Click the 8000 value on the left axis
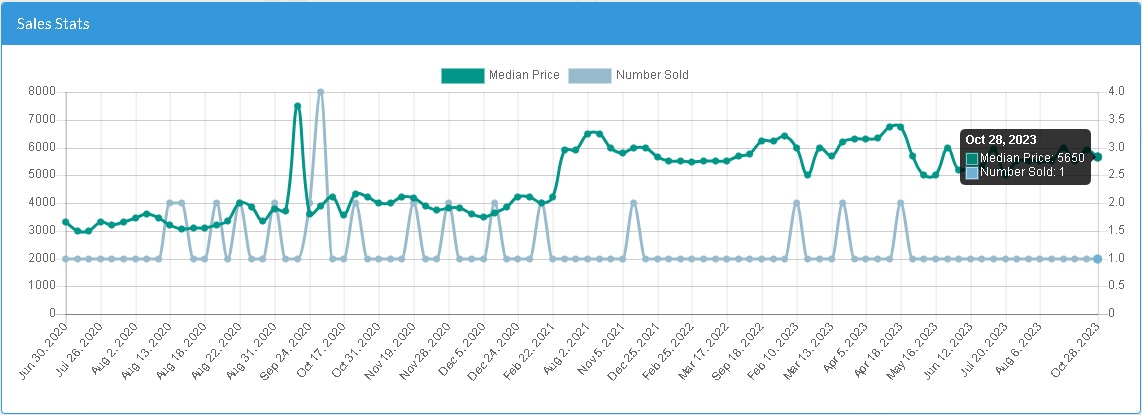Screen dimensions: 1142x415 (41, 92)
